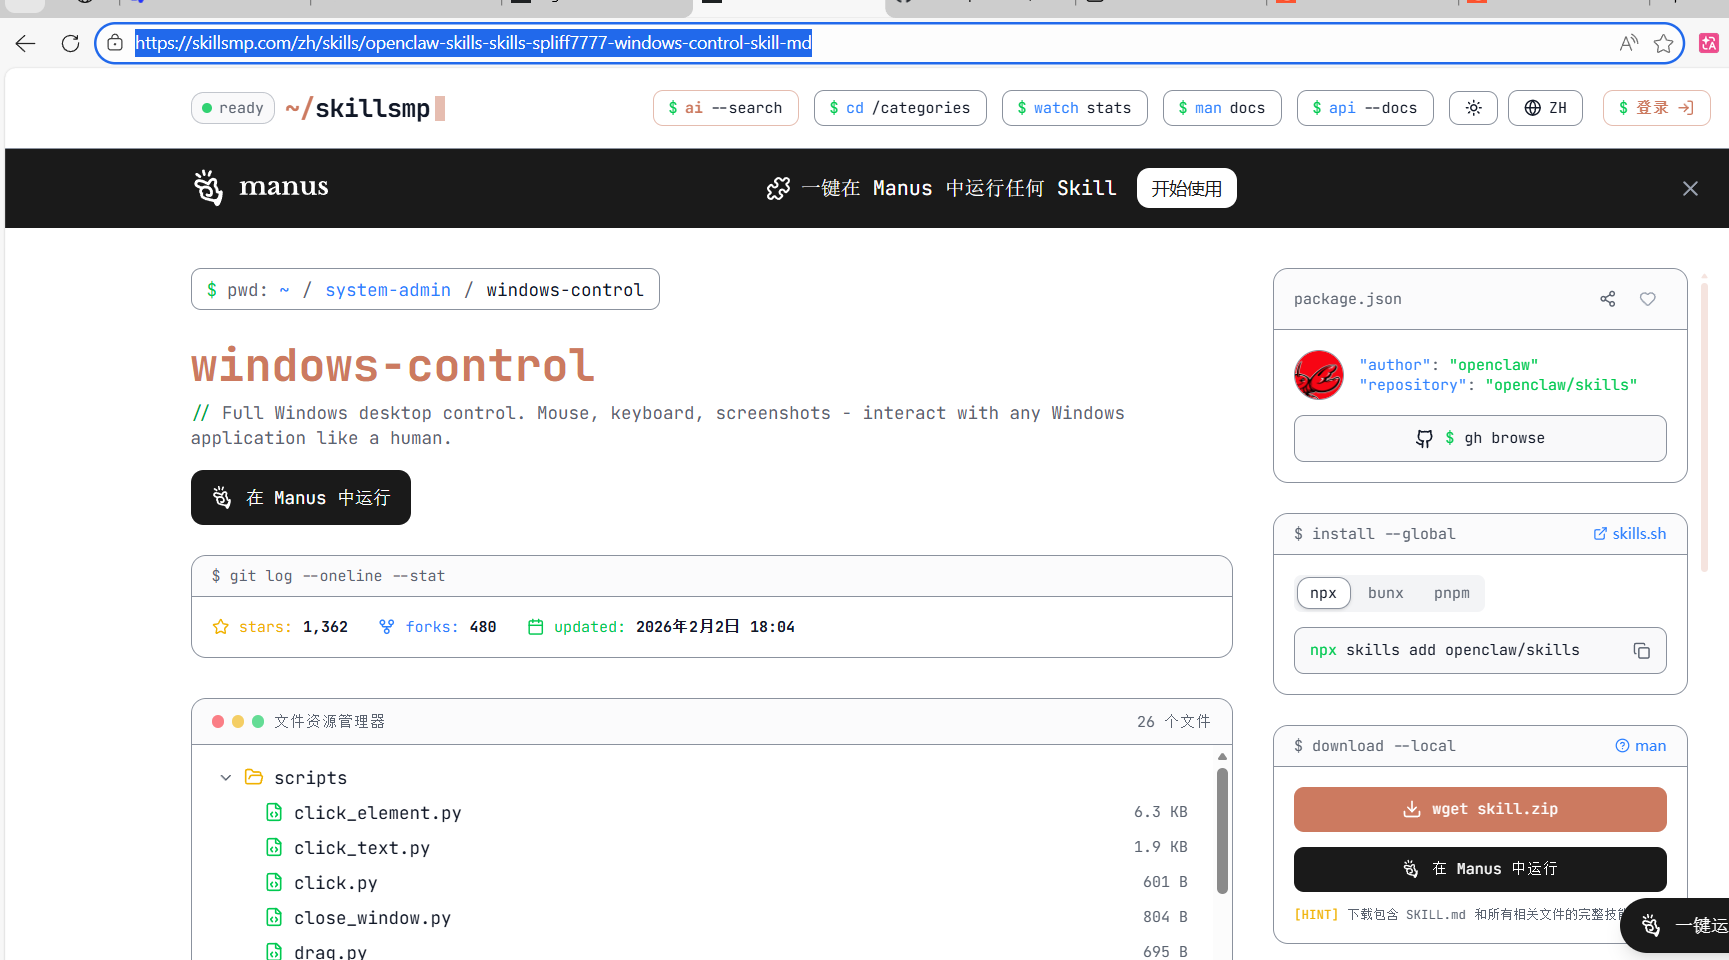Go to skillsmp home logo
Viewport: 1729px width, 960px height.
(365, 108)
